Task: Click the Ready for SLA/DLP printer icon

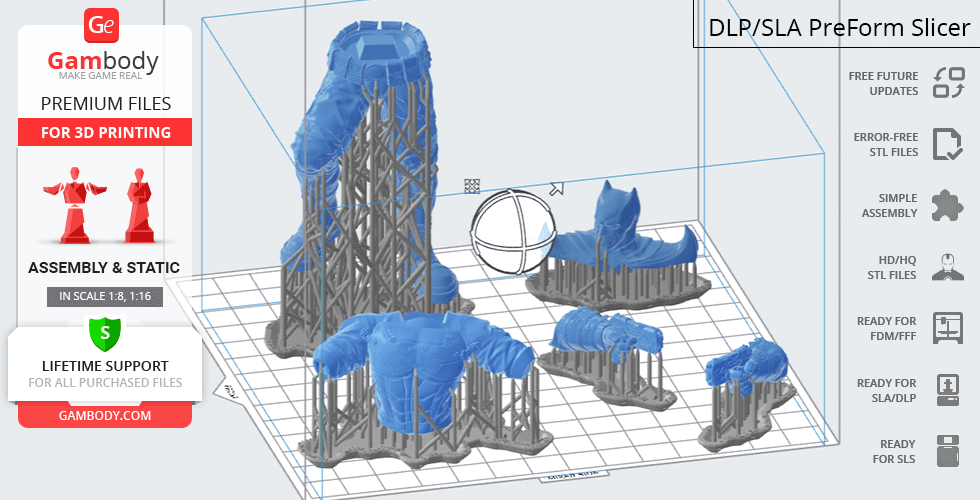Action: (947, 390)
